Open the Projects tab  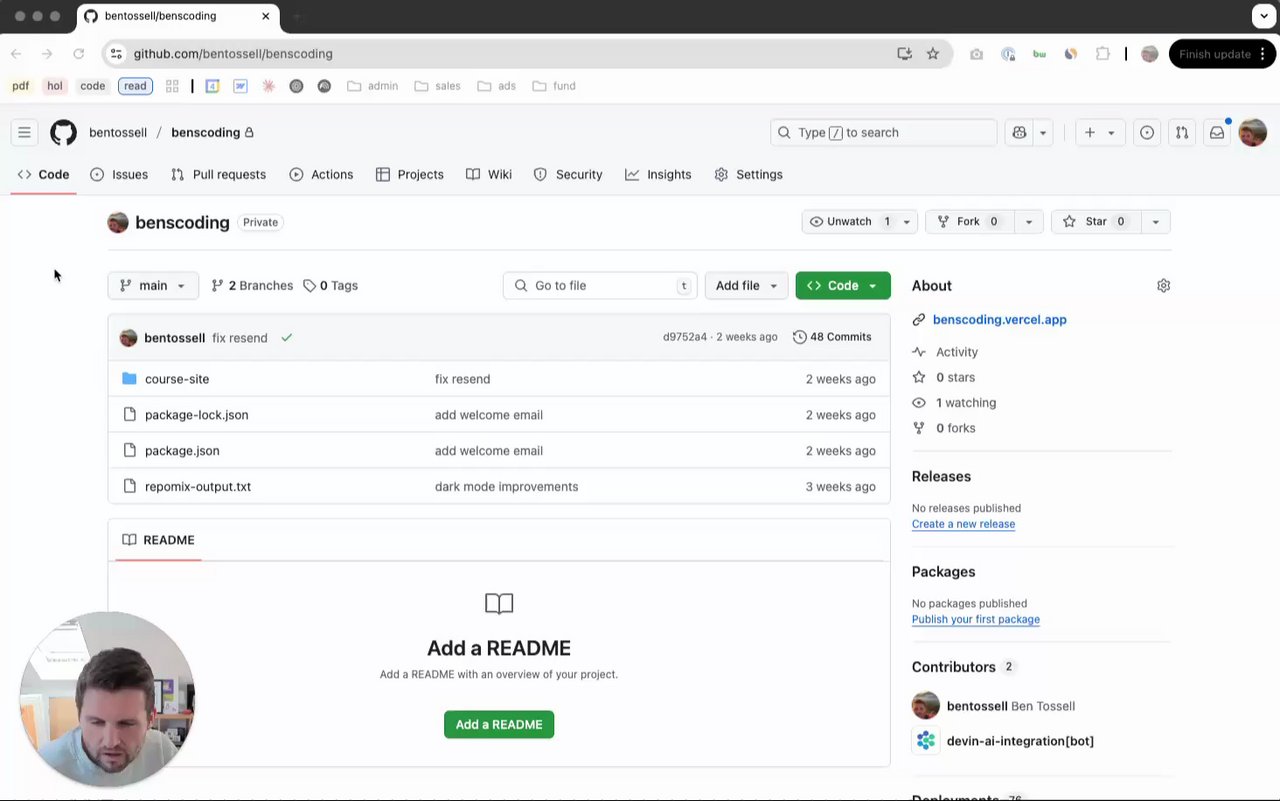tap(410, 174)
